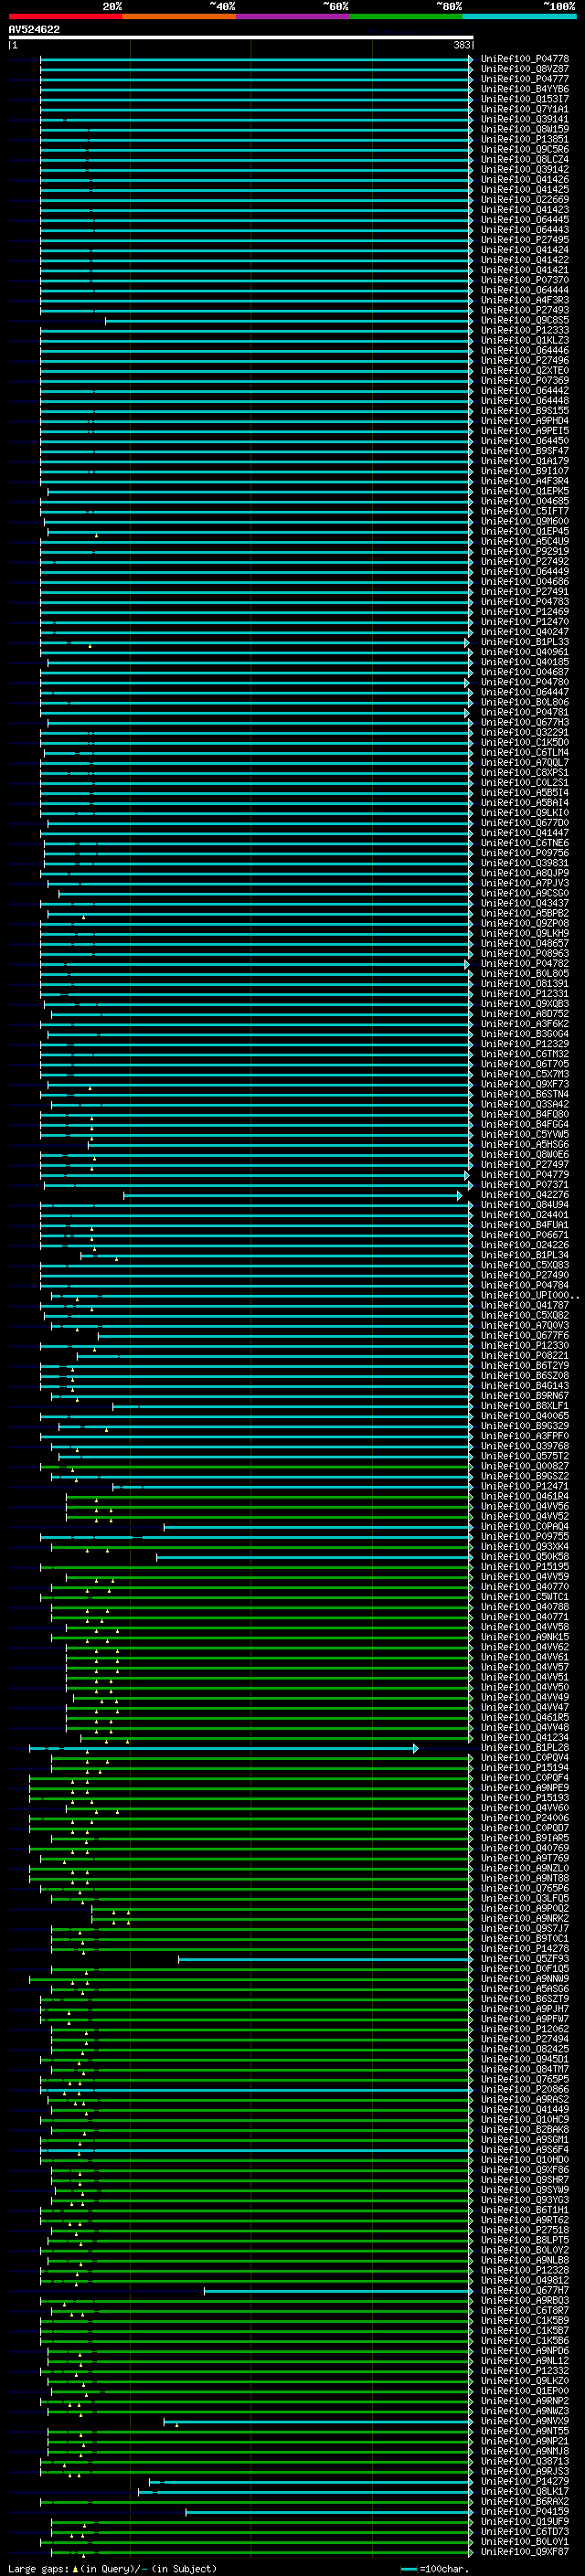Click hit label UniRef100_B4YYB6

tap(524, 89)
